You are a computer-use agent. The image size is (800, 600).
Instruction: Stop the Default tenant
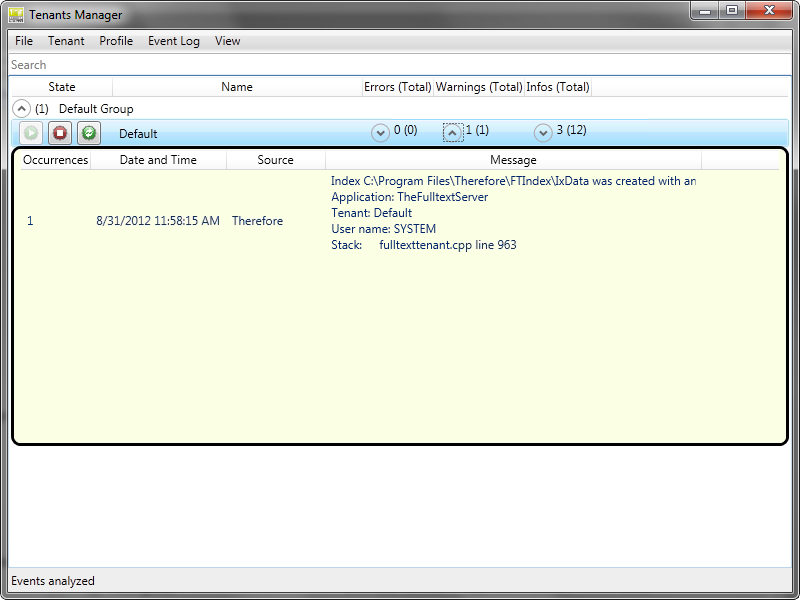coord(59,132)
